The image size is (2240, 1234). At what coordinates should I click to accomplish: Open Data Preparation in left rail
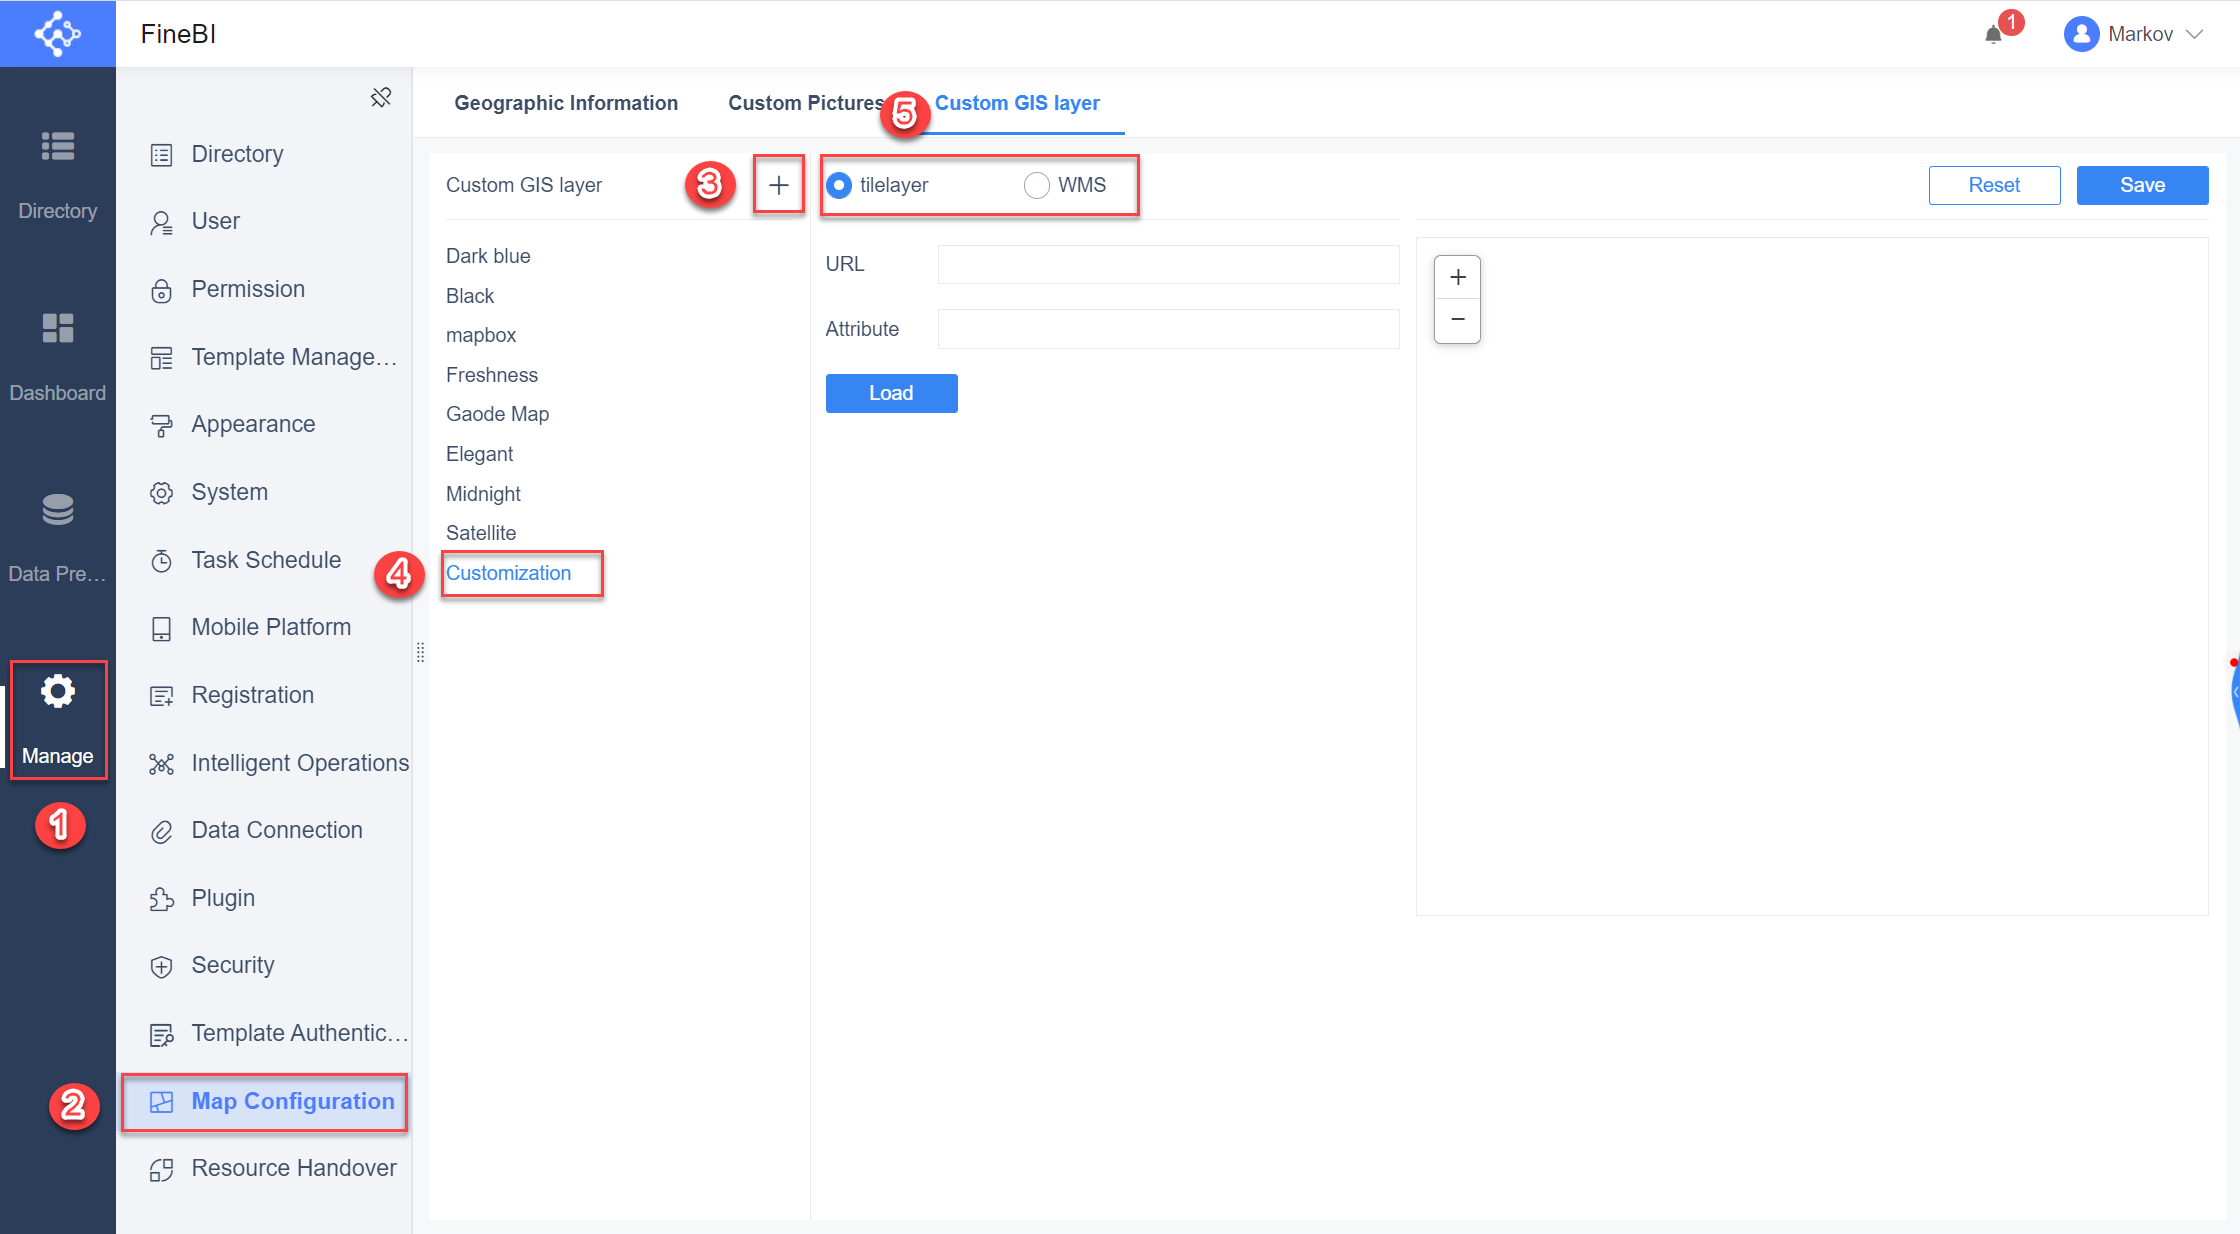pyautogui.click(x=57, y=537)
